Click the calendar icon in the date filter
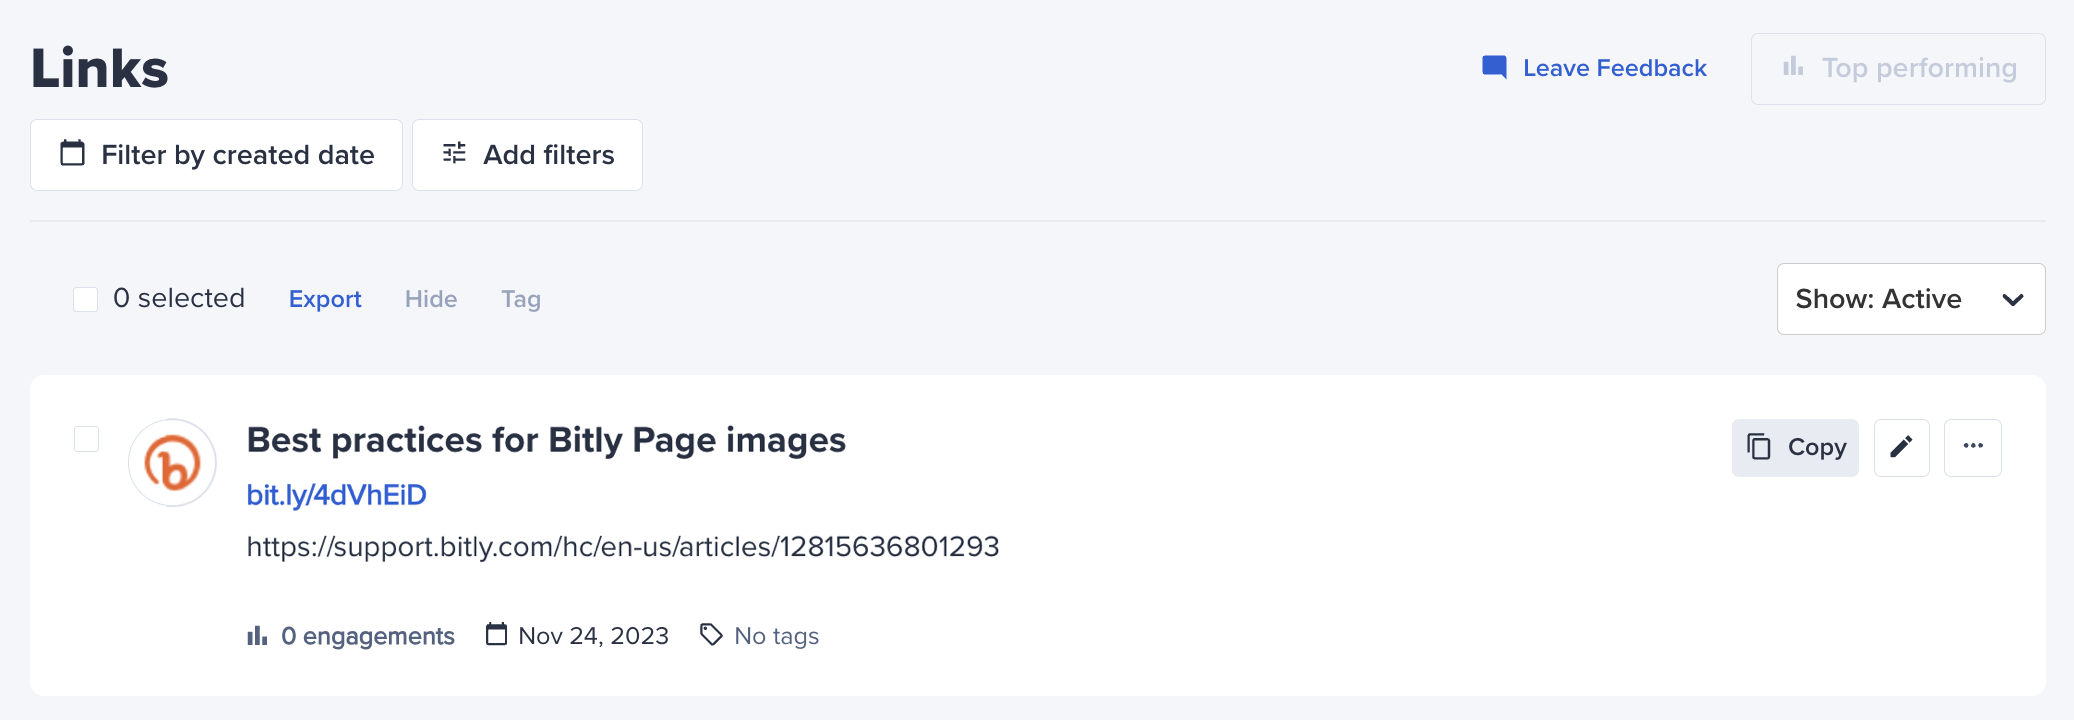Screen dimensions: 2074x720 tap(73, 153)
